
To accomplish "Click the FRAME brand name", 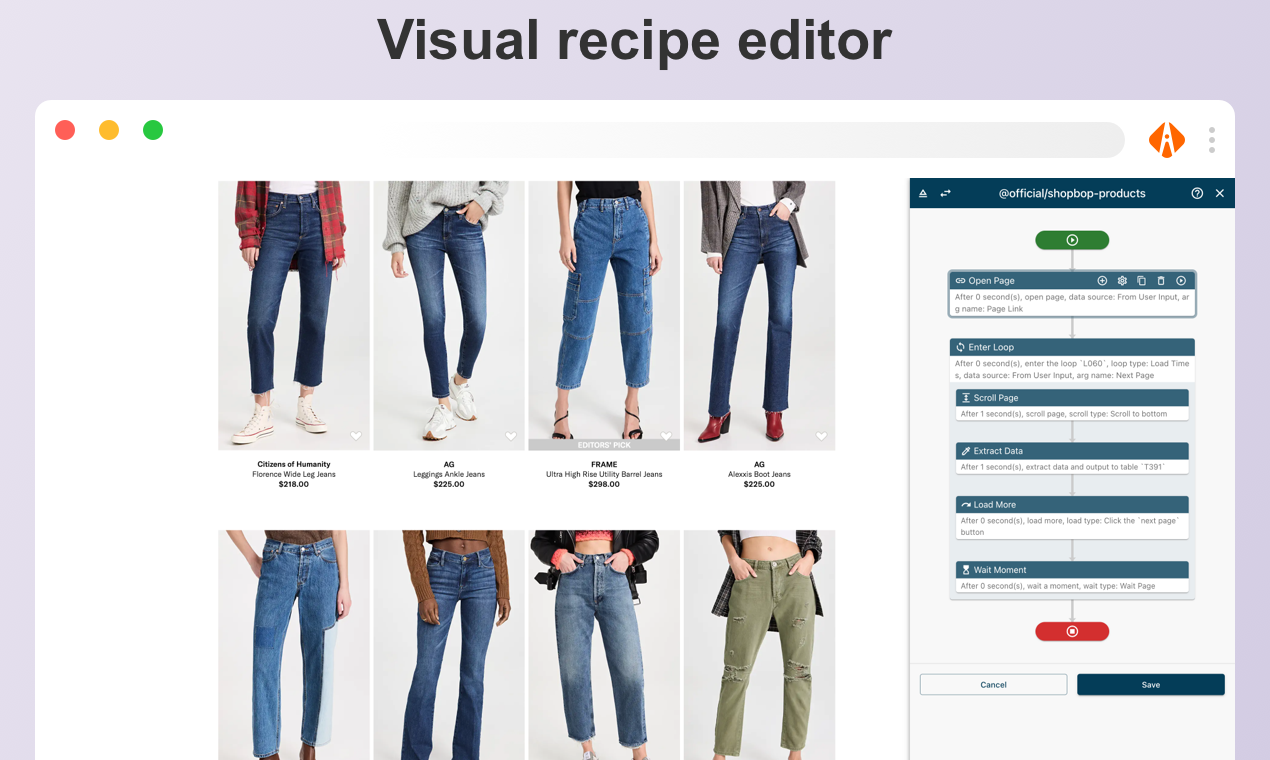I will point(604,464).
